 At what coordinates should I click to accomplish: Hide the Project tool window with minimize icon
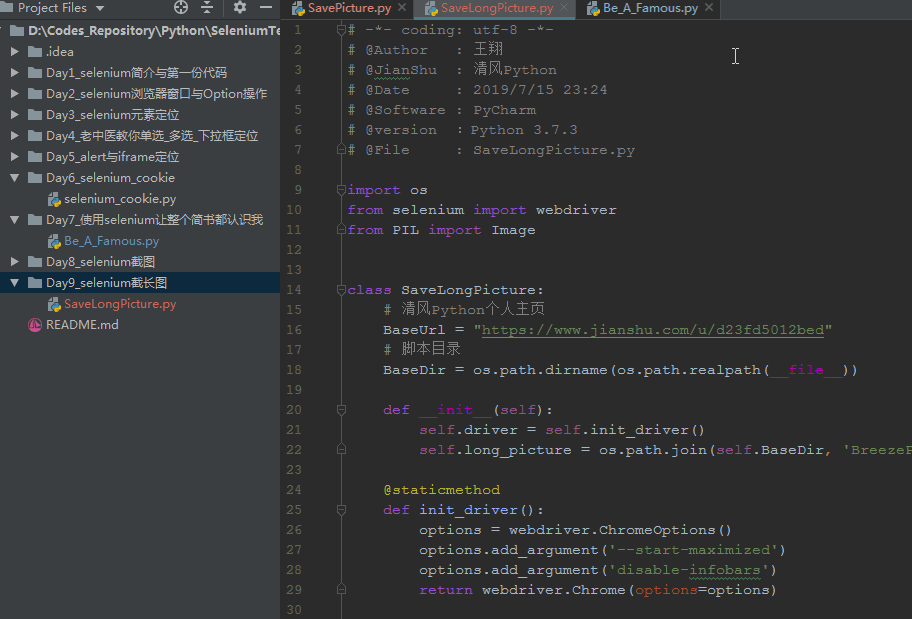[266, 7]
